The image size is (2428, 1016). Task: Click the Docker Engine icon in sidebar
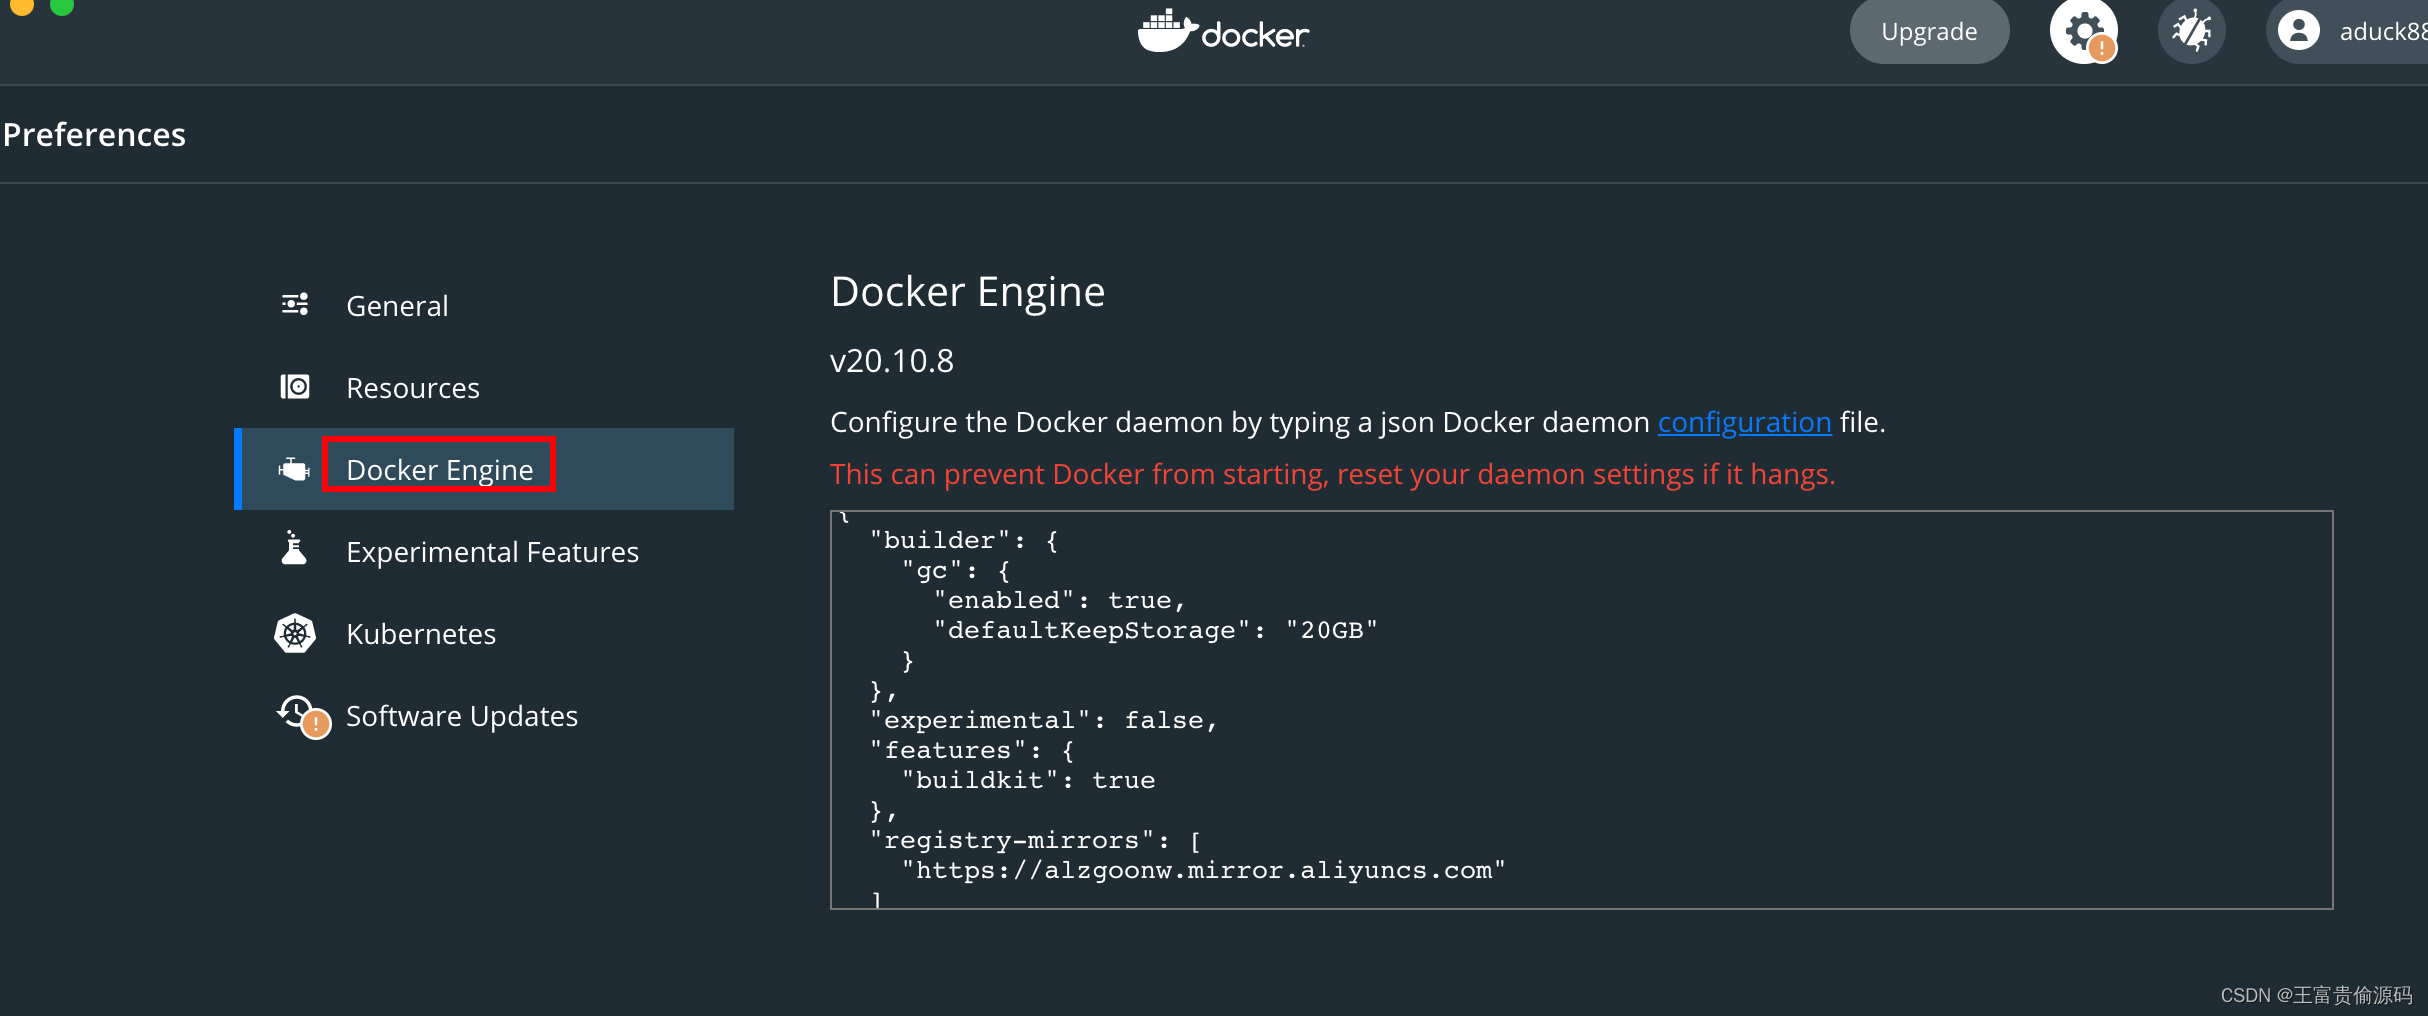[x=294, y=468]
